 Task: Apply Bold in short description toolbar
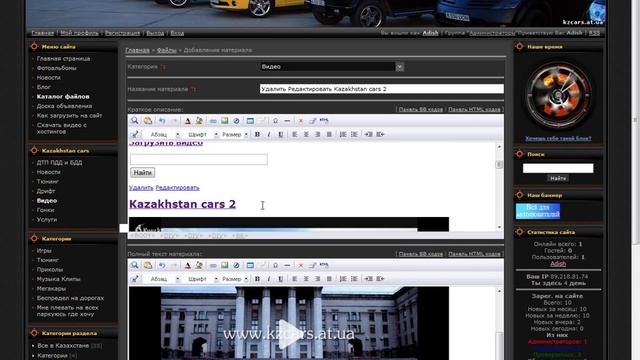pos(257,134)
